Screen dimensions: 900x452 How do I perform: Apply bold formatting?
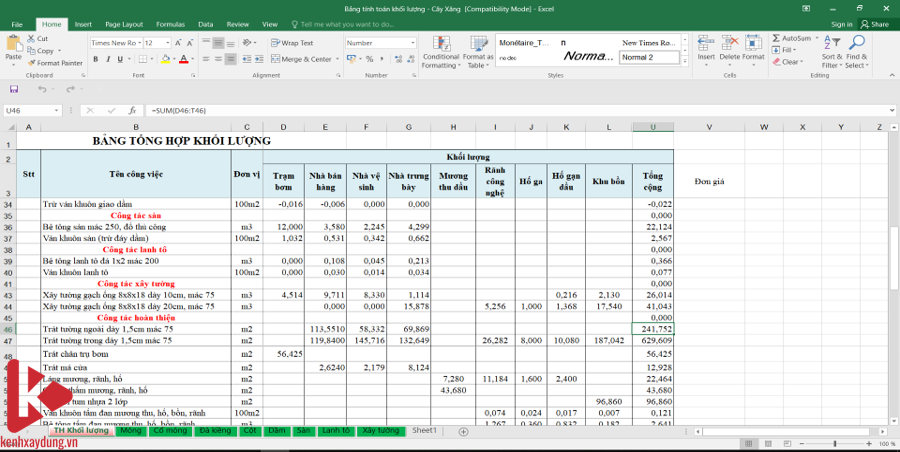(95, 60)
